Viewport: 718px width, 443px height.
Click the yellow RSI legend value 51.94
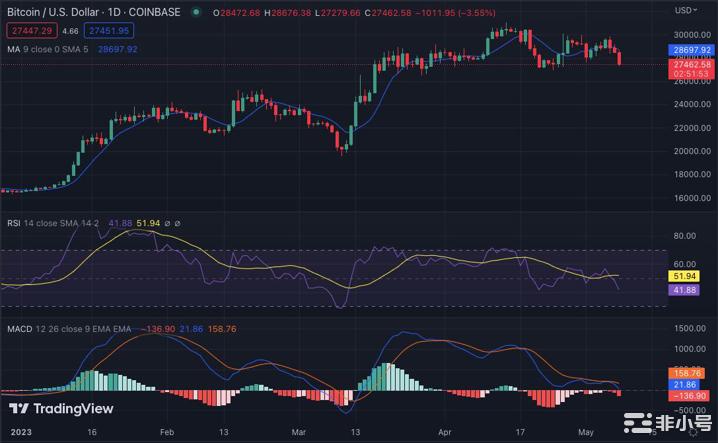[148, 223]
